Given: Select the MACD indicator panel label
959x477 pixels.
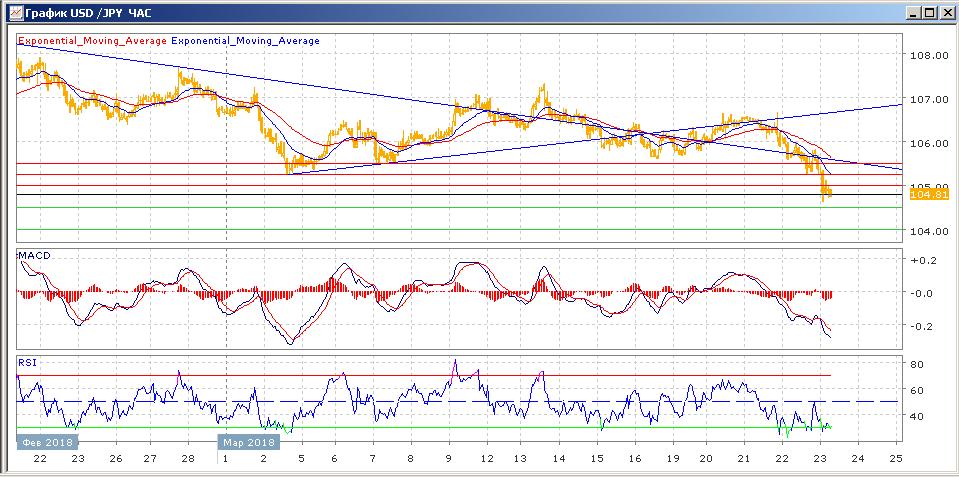Looking at the screenshot, I should (x=35, y=257).
